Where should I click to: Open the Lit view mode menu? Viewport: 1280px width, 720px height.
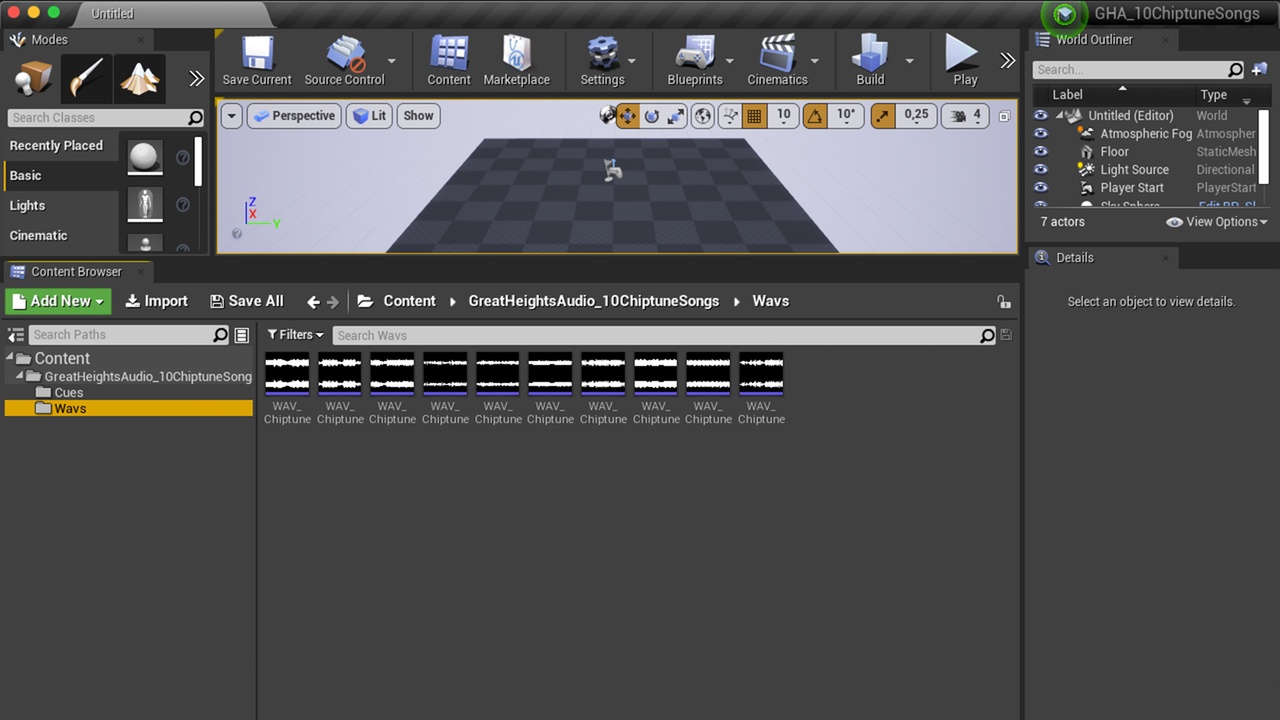pos(370,116)
